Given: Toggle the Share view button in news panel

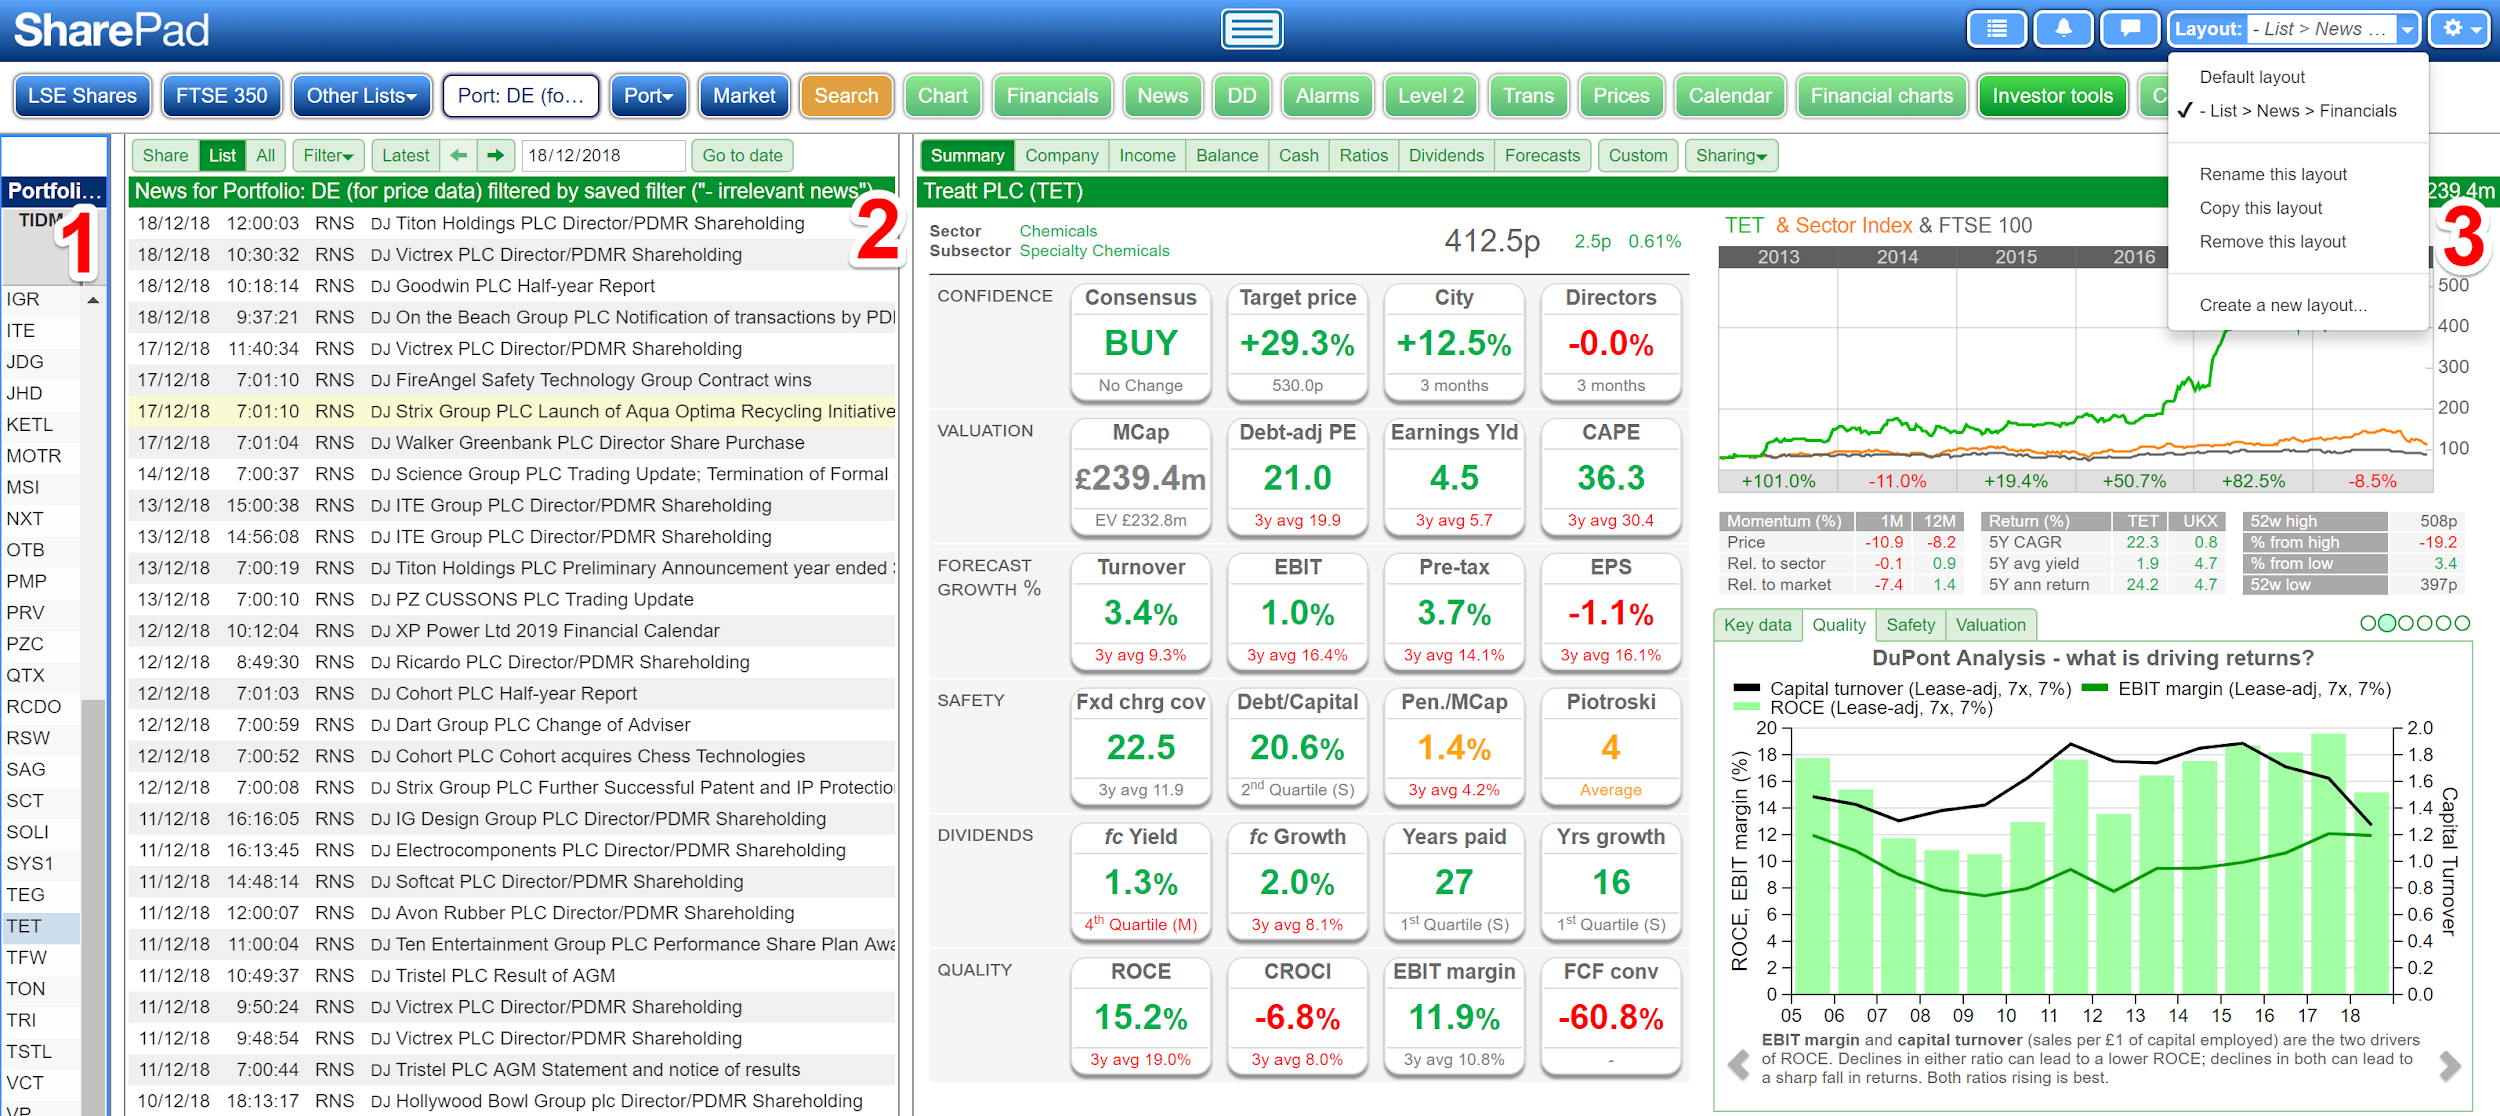Looking at the screenshot, I should click(165, 155).
